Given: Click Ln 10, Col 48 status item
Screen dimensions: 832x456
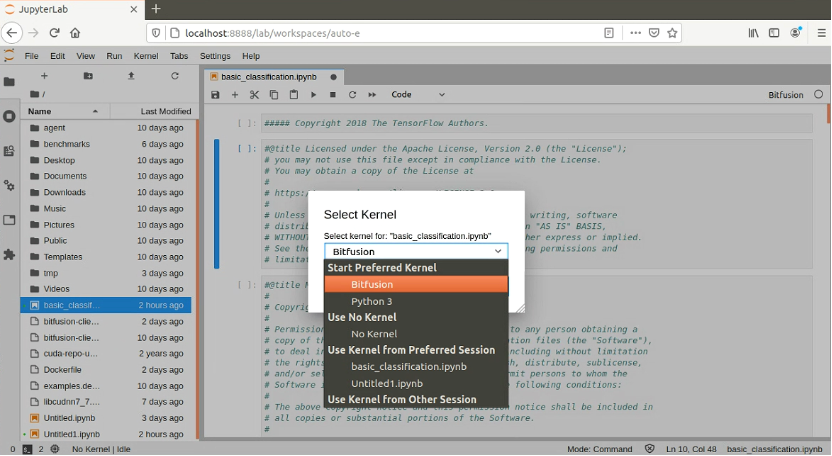Looking at the screenshot, I should click(x=691, y=450).
